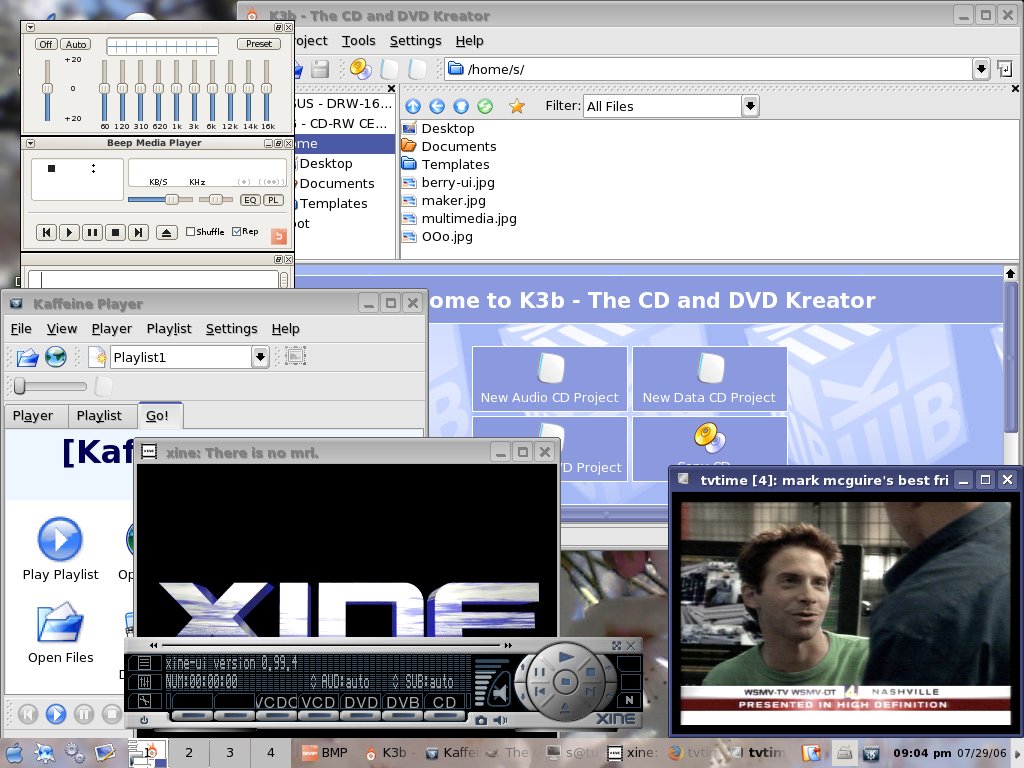Image resolution: width=1024 pixels, height=768 pixels.
Task: Toggle the equalizer Auto button
Action: (76, 44)
